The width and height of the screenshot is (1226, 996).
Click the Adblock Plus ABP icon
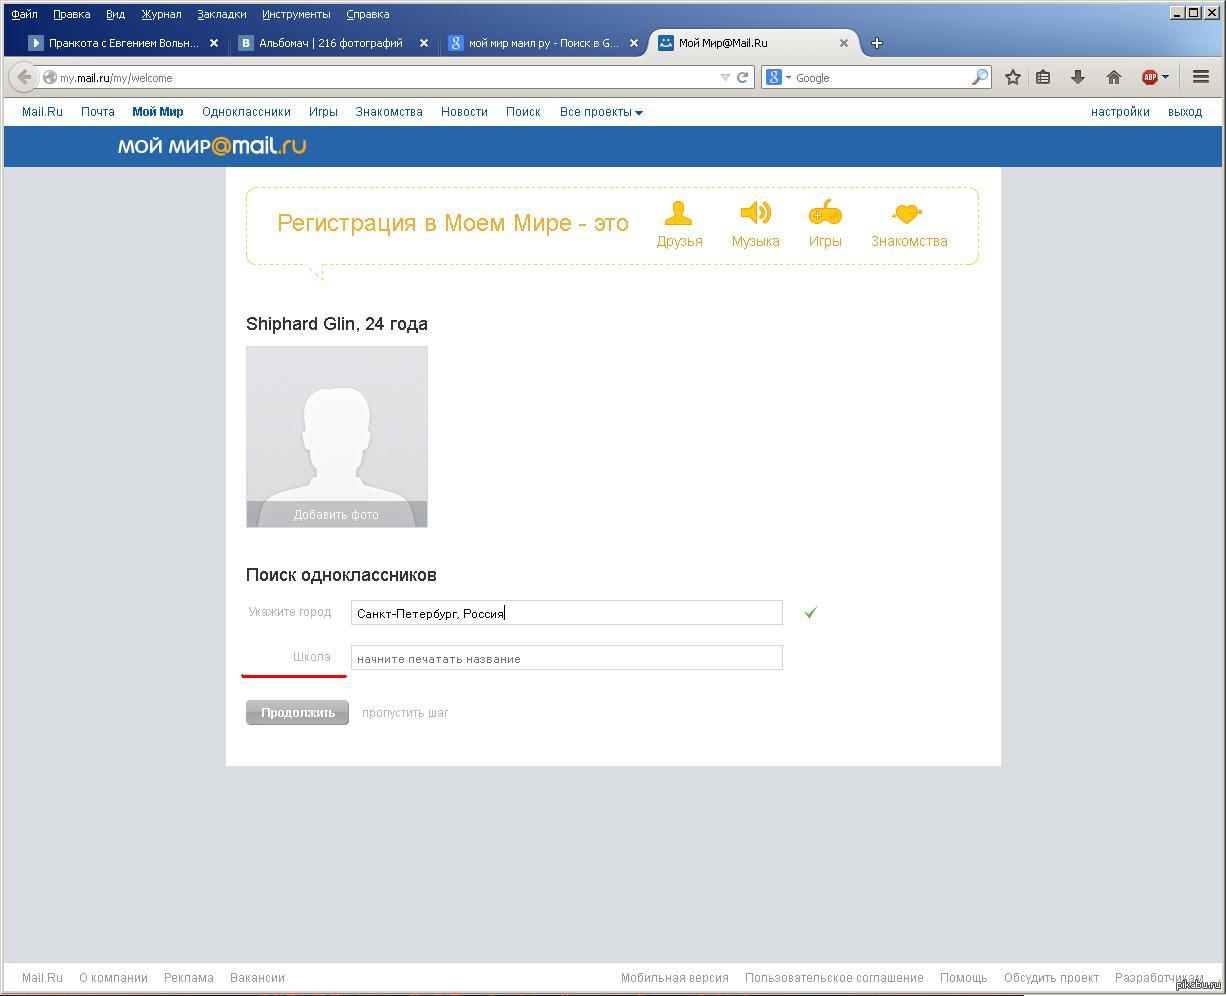click(x=1150, y=77)
